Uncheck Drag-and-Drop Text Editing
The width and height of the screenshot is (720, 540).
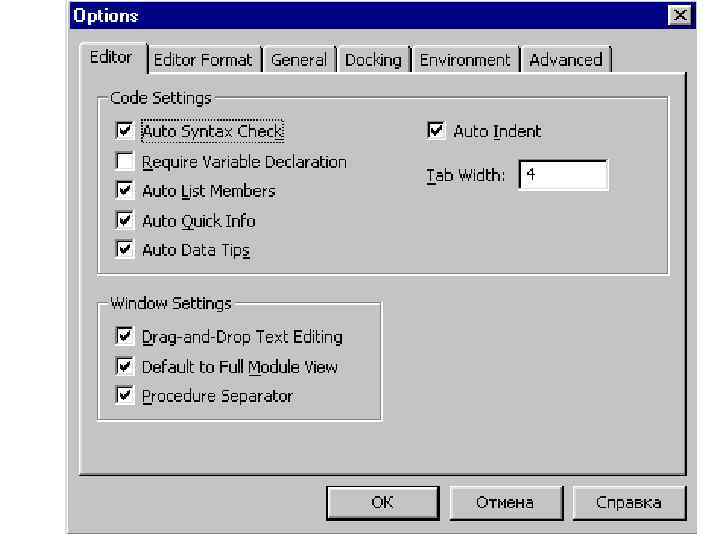pos(125,337)
